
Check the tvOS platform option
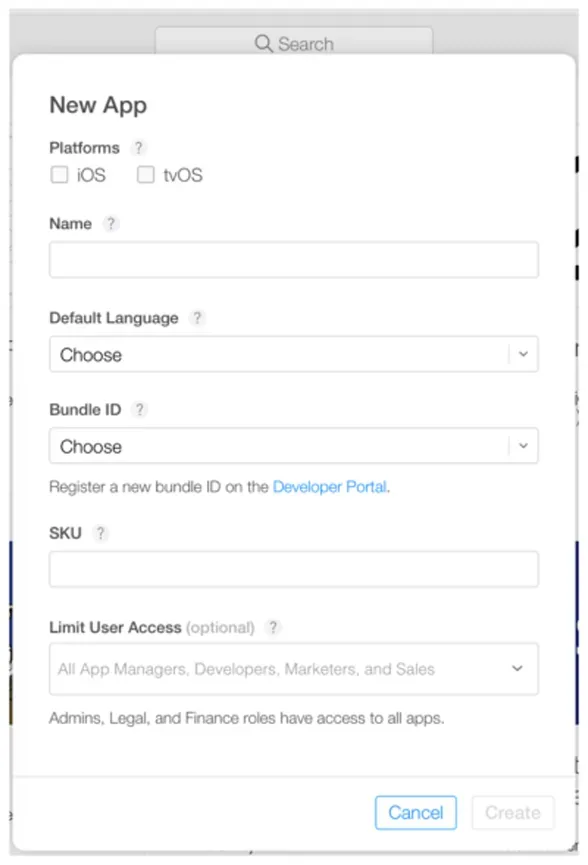145,174
